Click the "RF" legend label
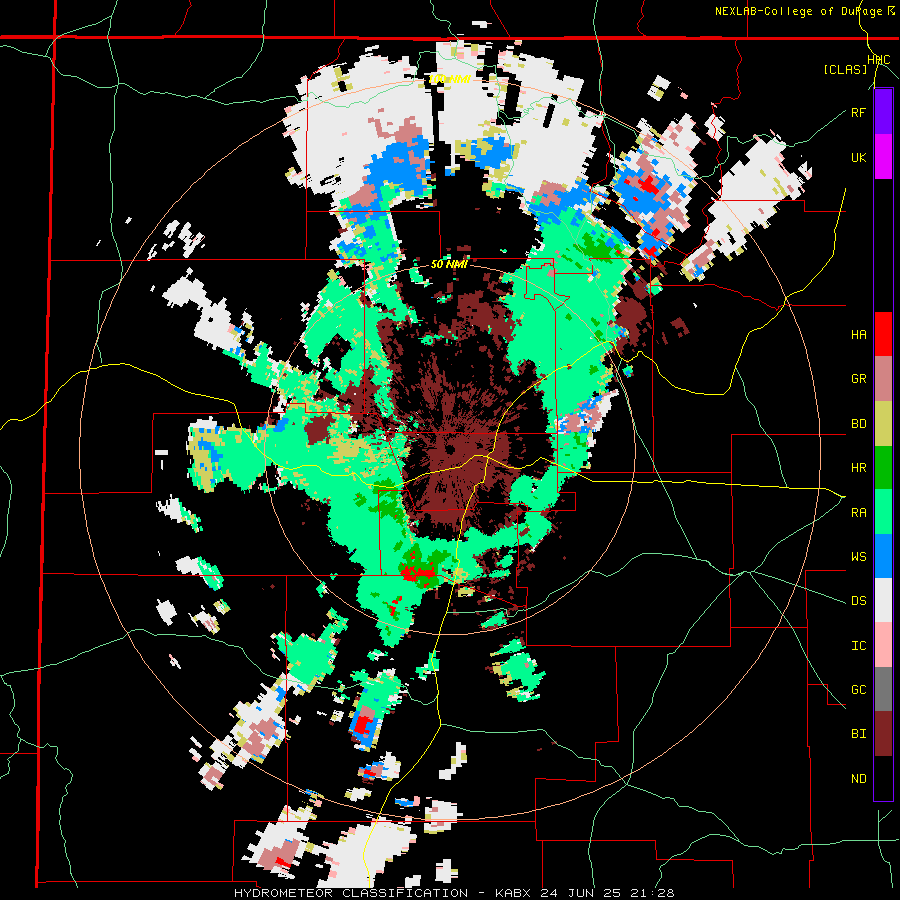The height and width of the screenshot is (900, 900). (858, 112)
